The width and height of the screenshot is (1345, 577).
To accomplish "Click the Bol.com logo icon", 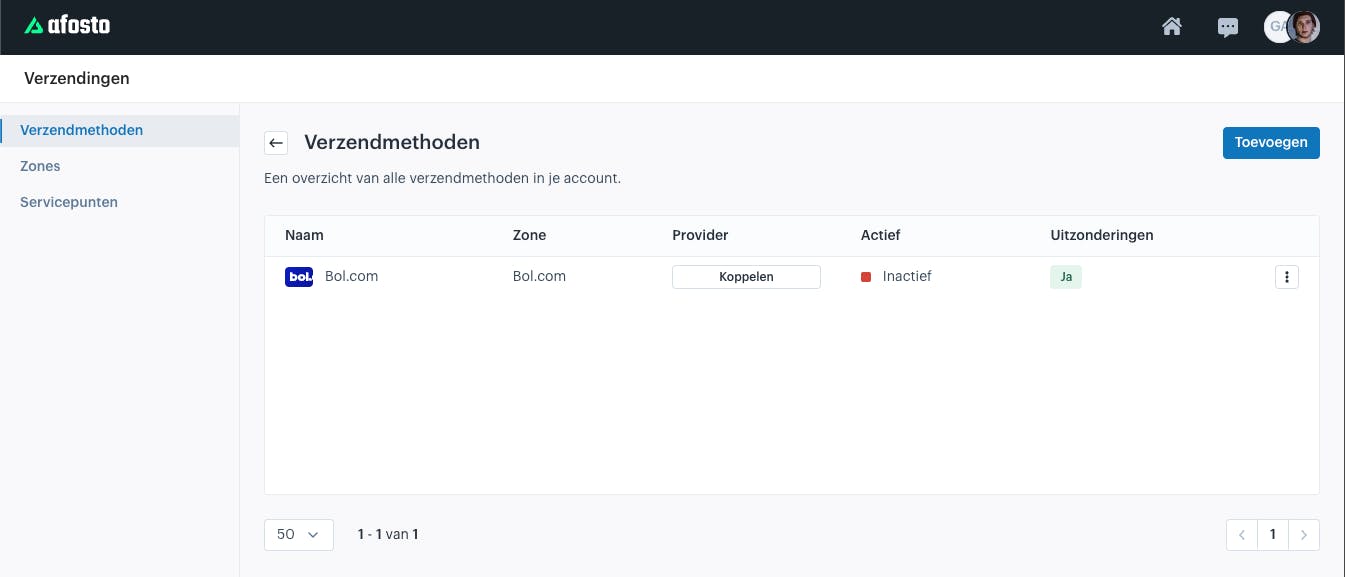I will tap(299, 277).
